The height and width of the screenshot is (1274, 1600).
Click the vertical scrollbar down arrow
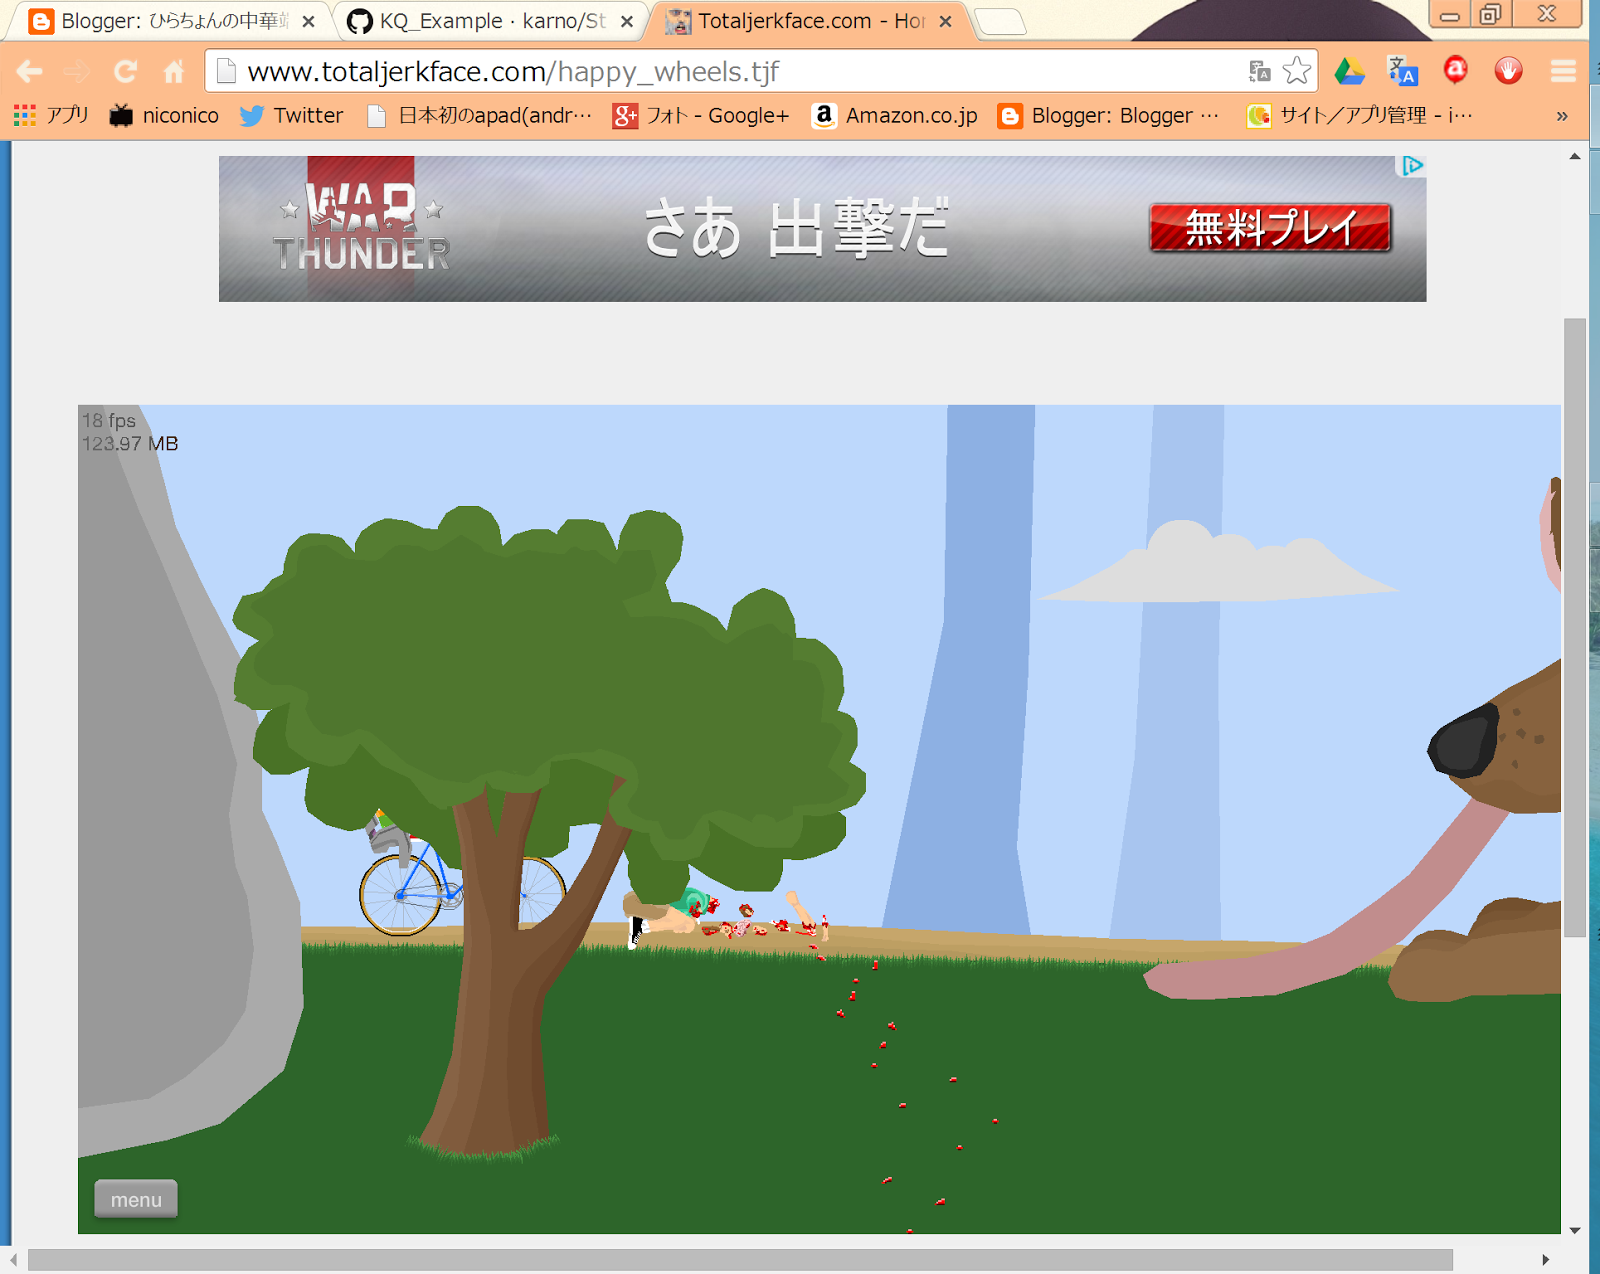(x=1575, y=1230)
